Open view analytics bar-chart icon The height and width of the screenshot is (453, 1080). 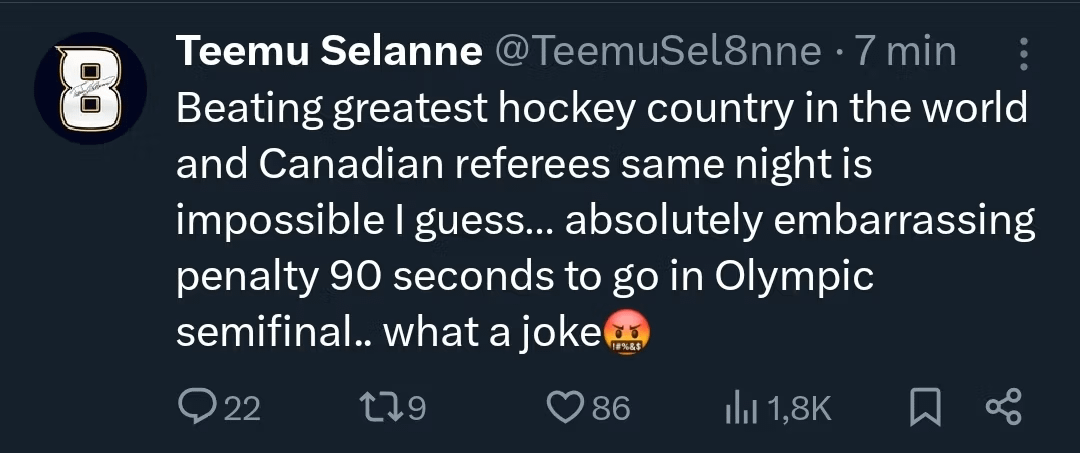tap(738, 407)
